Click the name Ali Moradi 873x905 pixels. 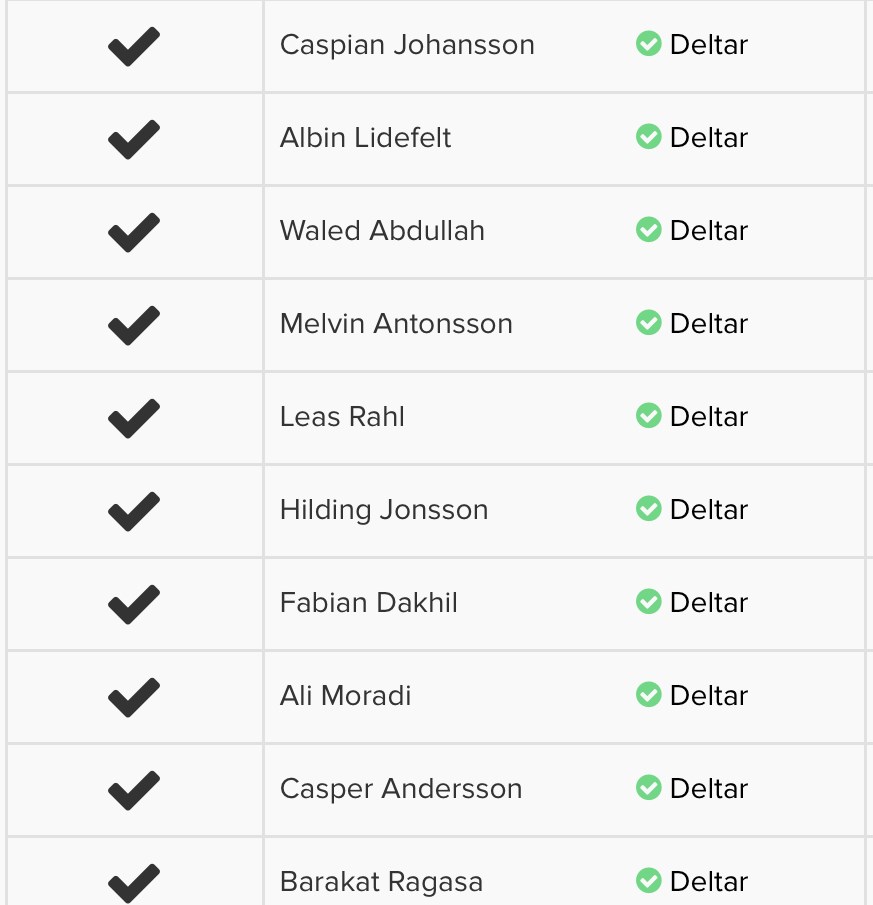(x=346, y=696)
